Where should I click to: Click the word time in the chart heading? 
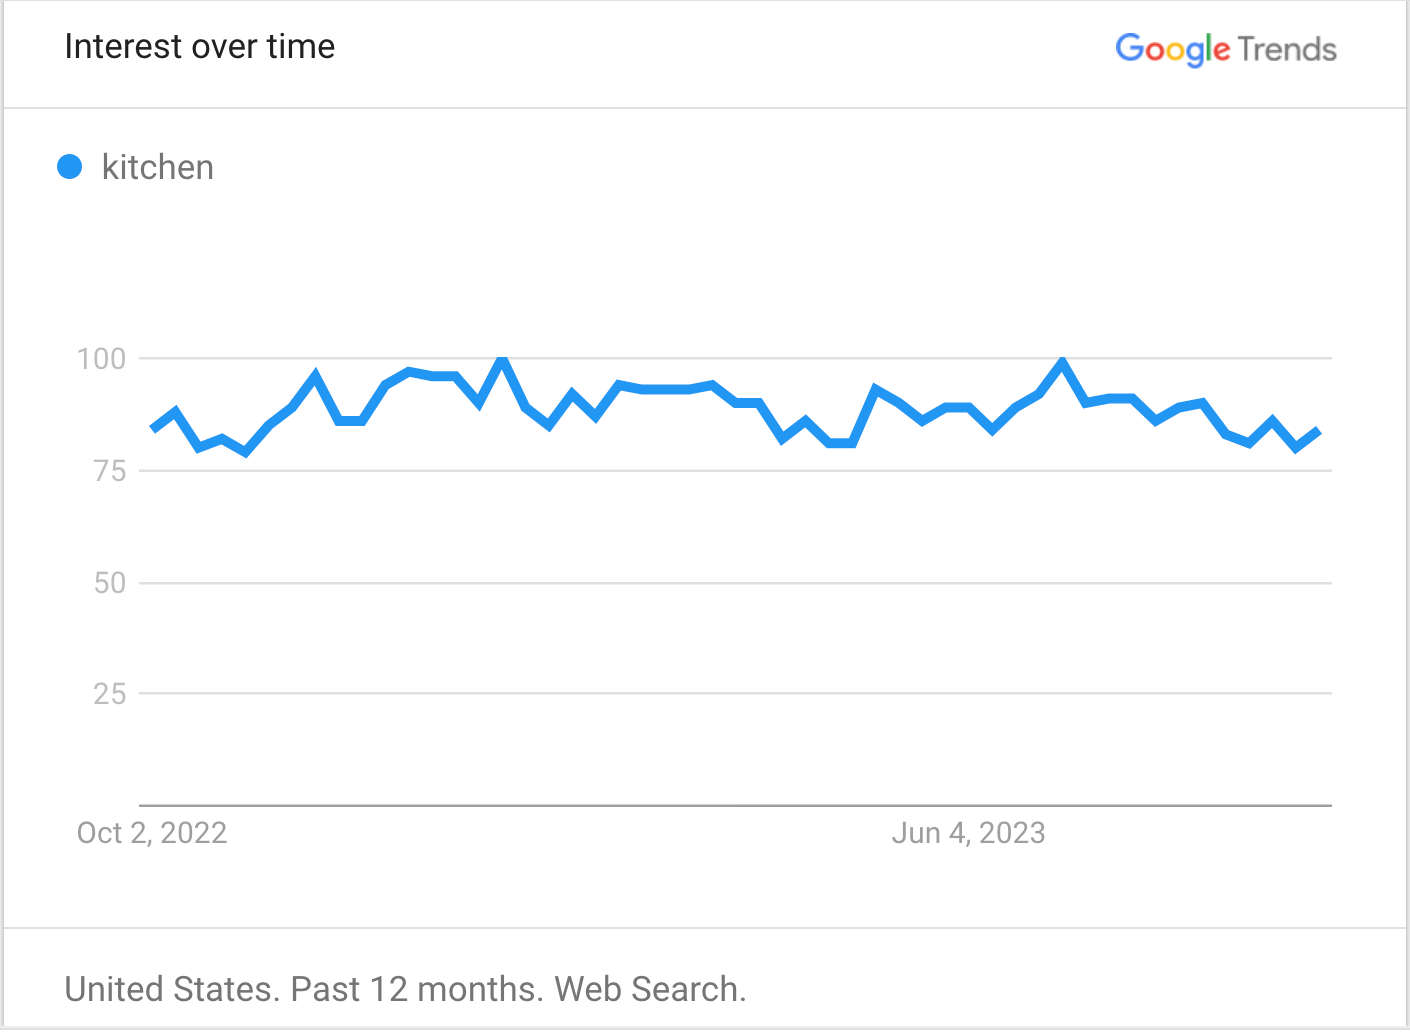click(301, 47)
